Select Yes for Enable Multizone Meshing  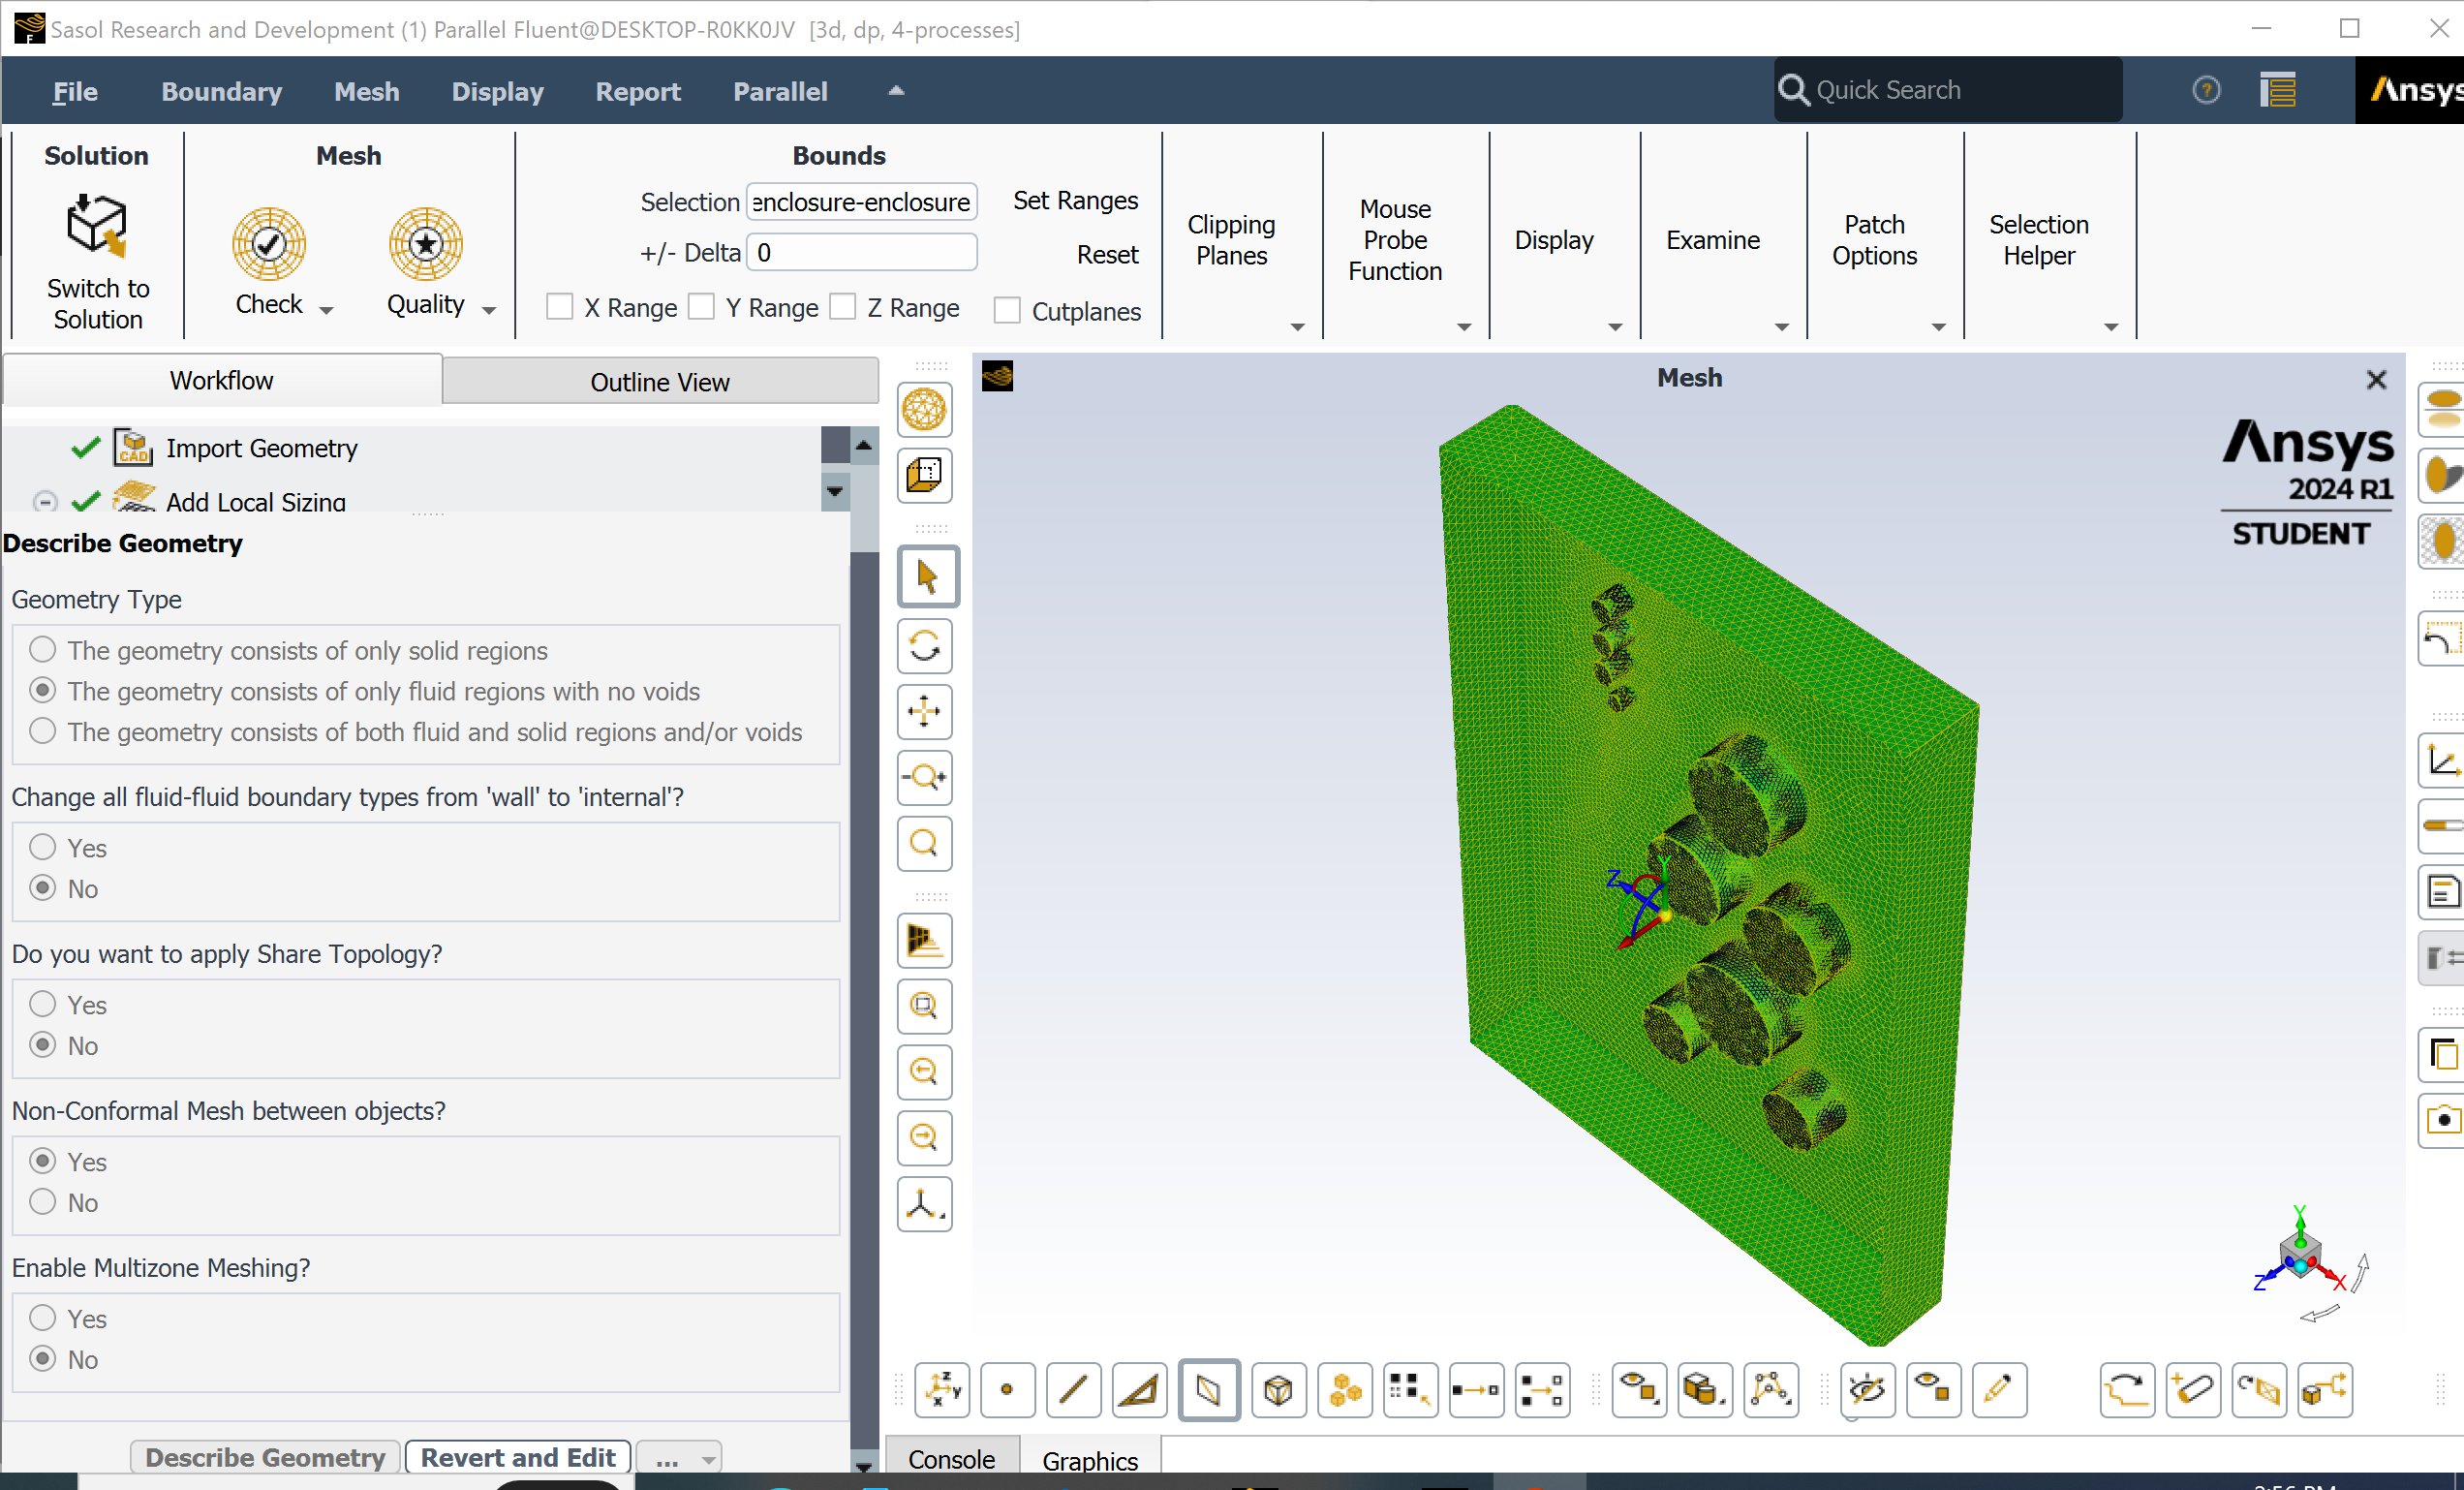click(x=42, y=1318)
